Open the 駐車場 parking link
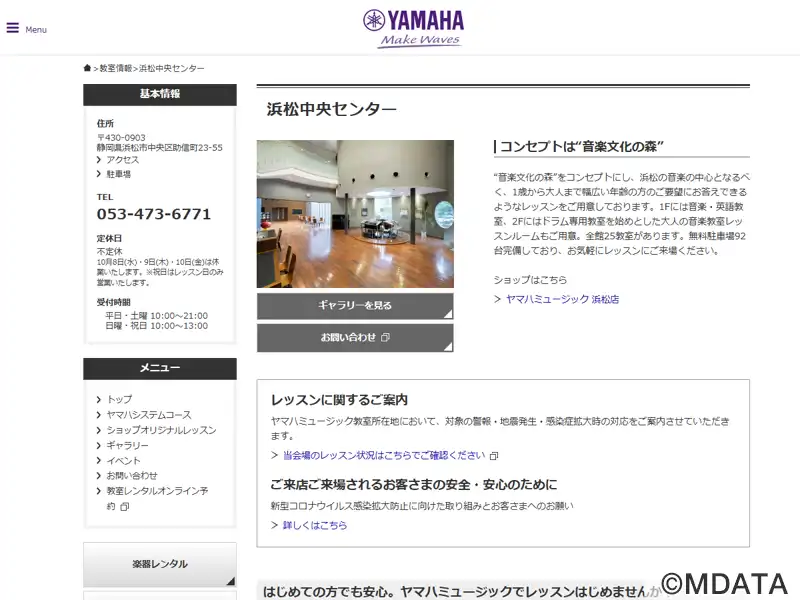This screenshot has height=600, width=800. click(118, 174)
